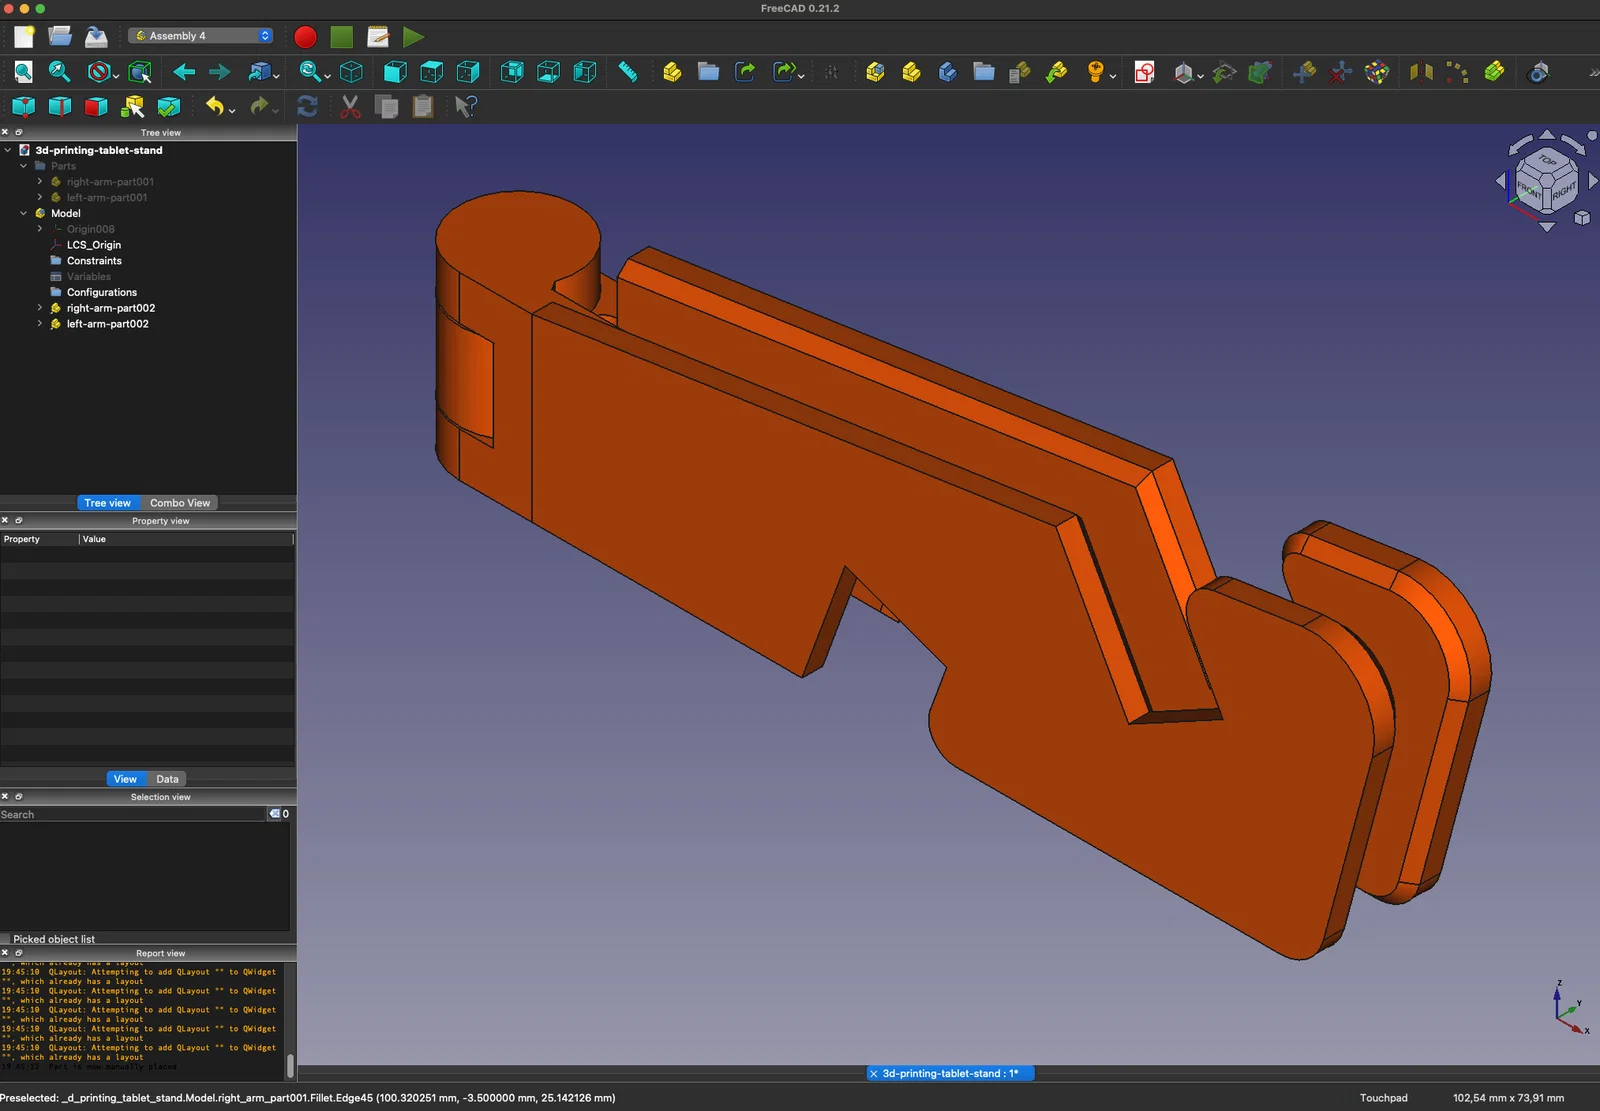1600x1111 pixels.
Task: Click the What's This help cursor icon
Action: pos(466,107)
